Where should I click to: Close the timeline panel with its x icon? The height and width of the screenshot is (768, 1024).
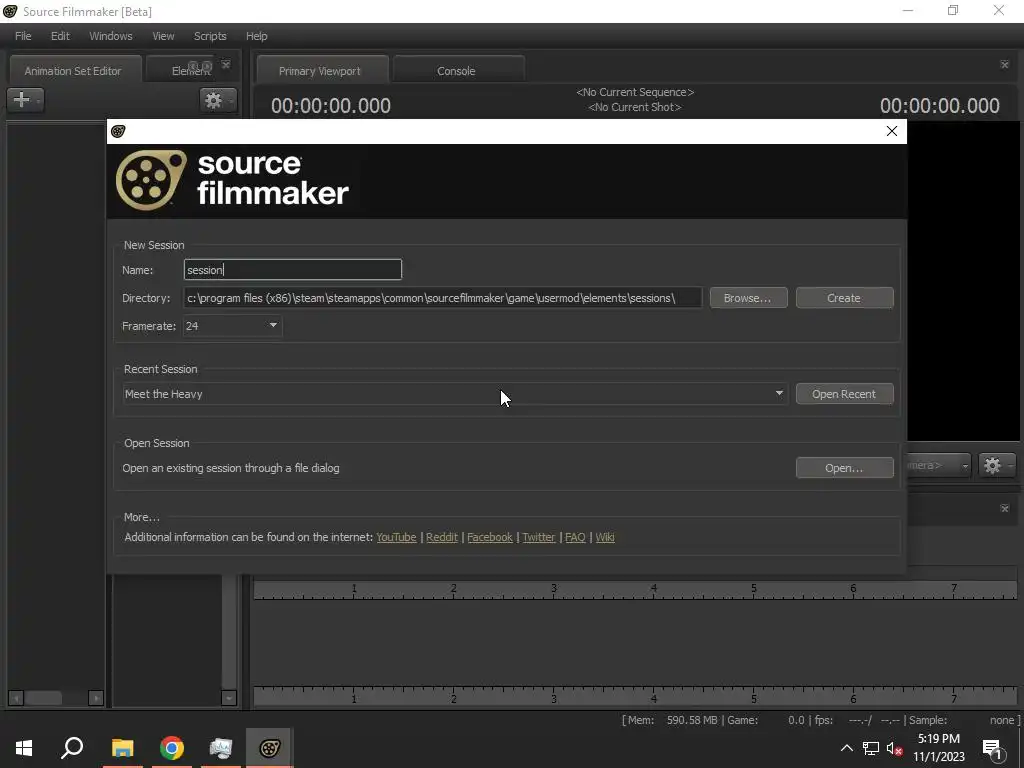[1004, 509]
